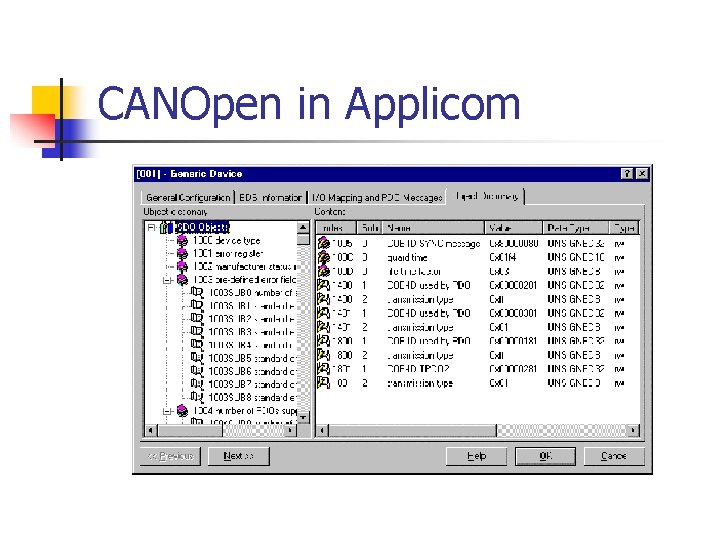Click the icon of the 1003SUB6 entry
The width and height of the screenshot is (720, 540).
coord(197,371)
